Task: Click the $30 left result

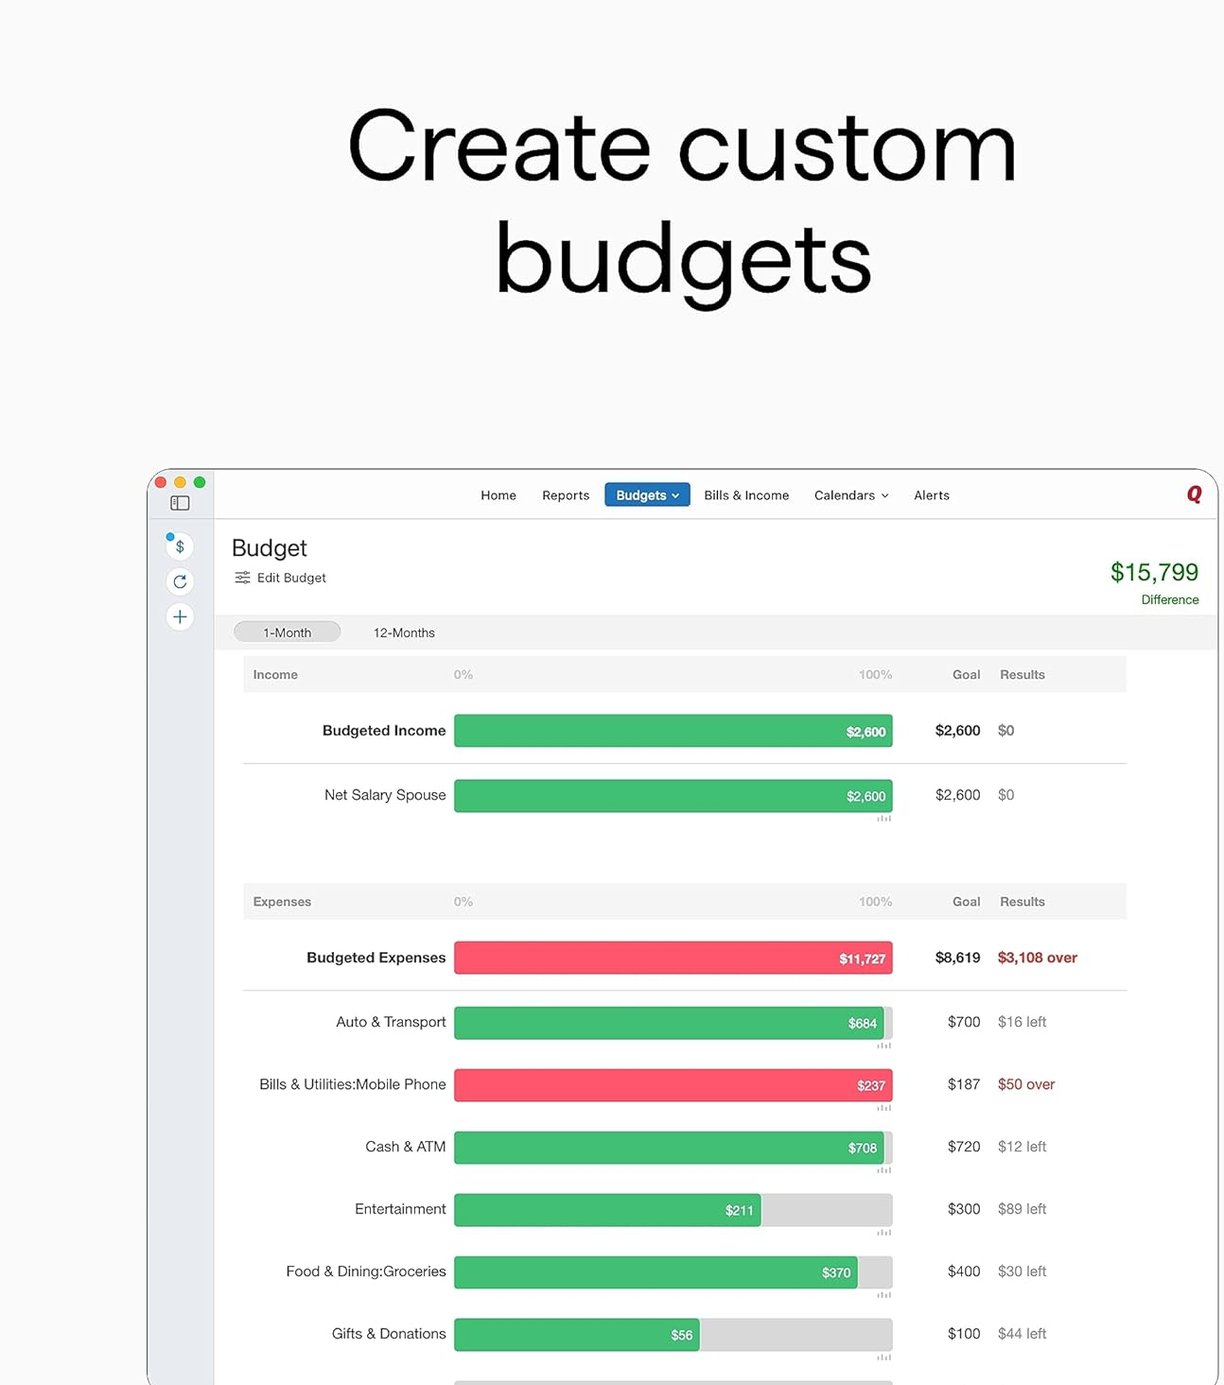Action: (1022, 1271)
